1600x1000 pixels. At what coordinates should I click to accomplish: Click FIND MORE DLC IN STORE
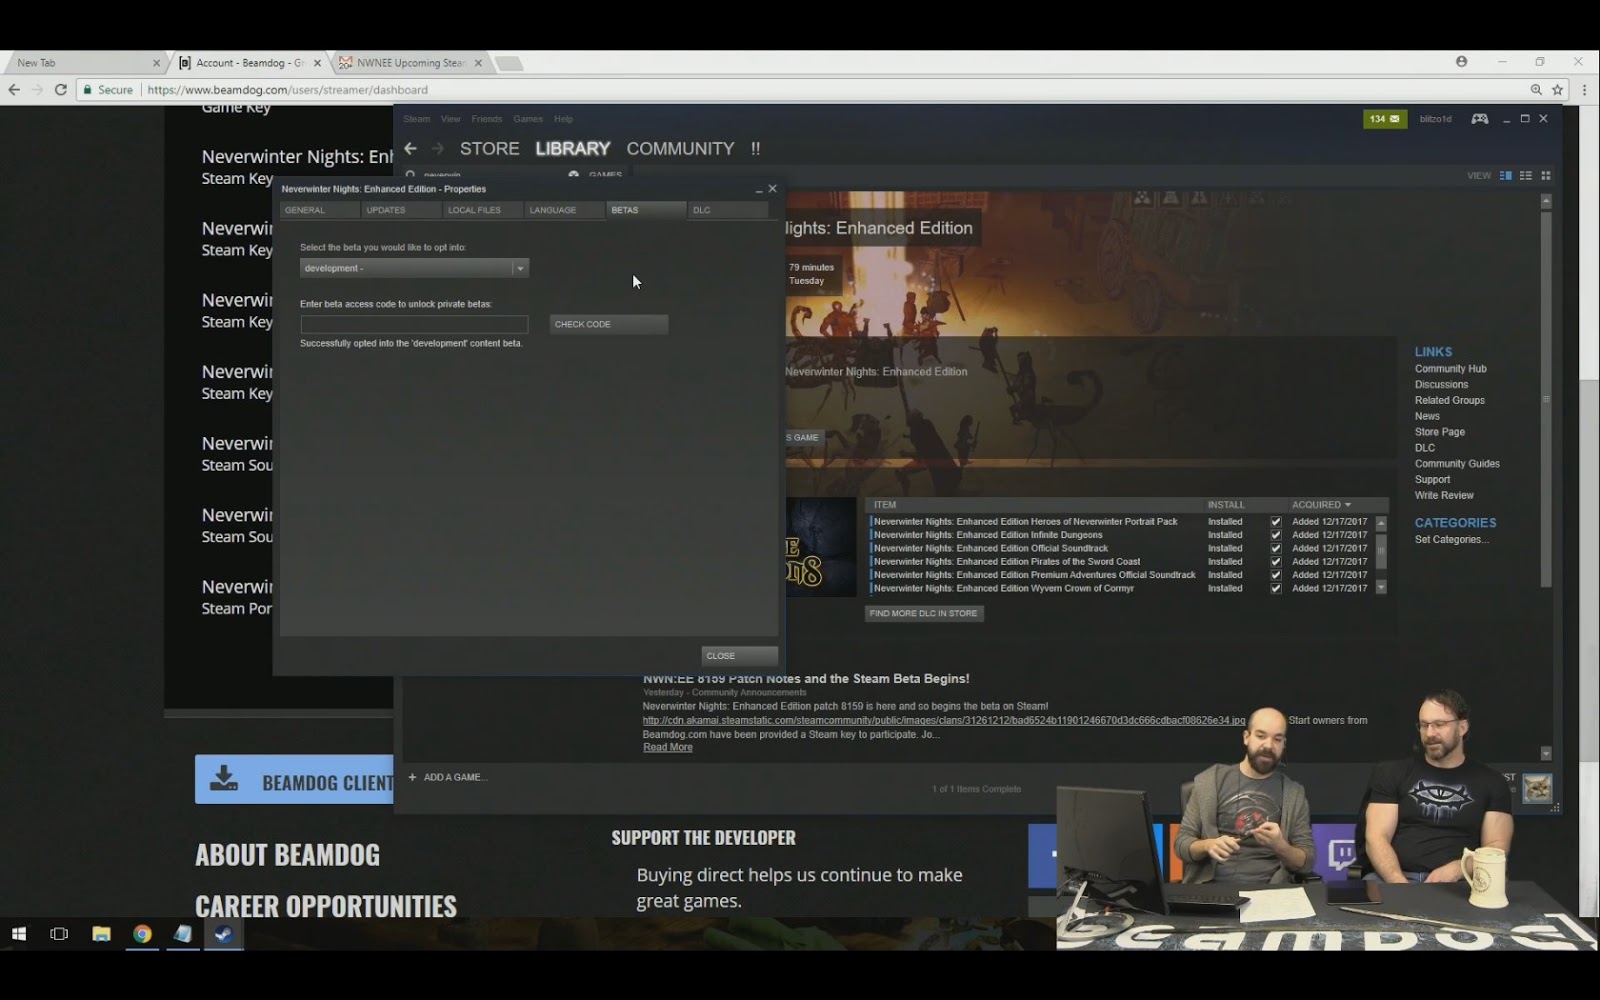point(924,613)
